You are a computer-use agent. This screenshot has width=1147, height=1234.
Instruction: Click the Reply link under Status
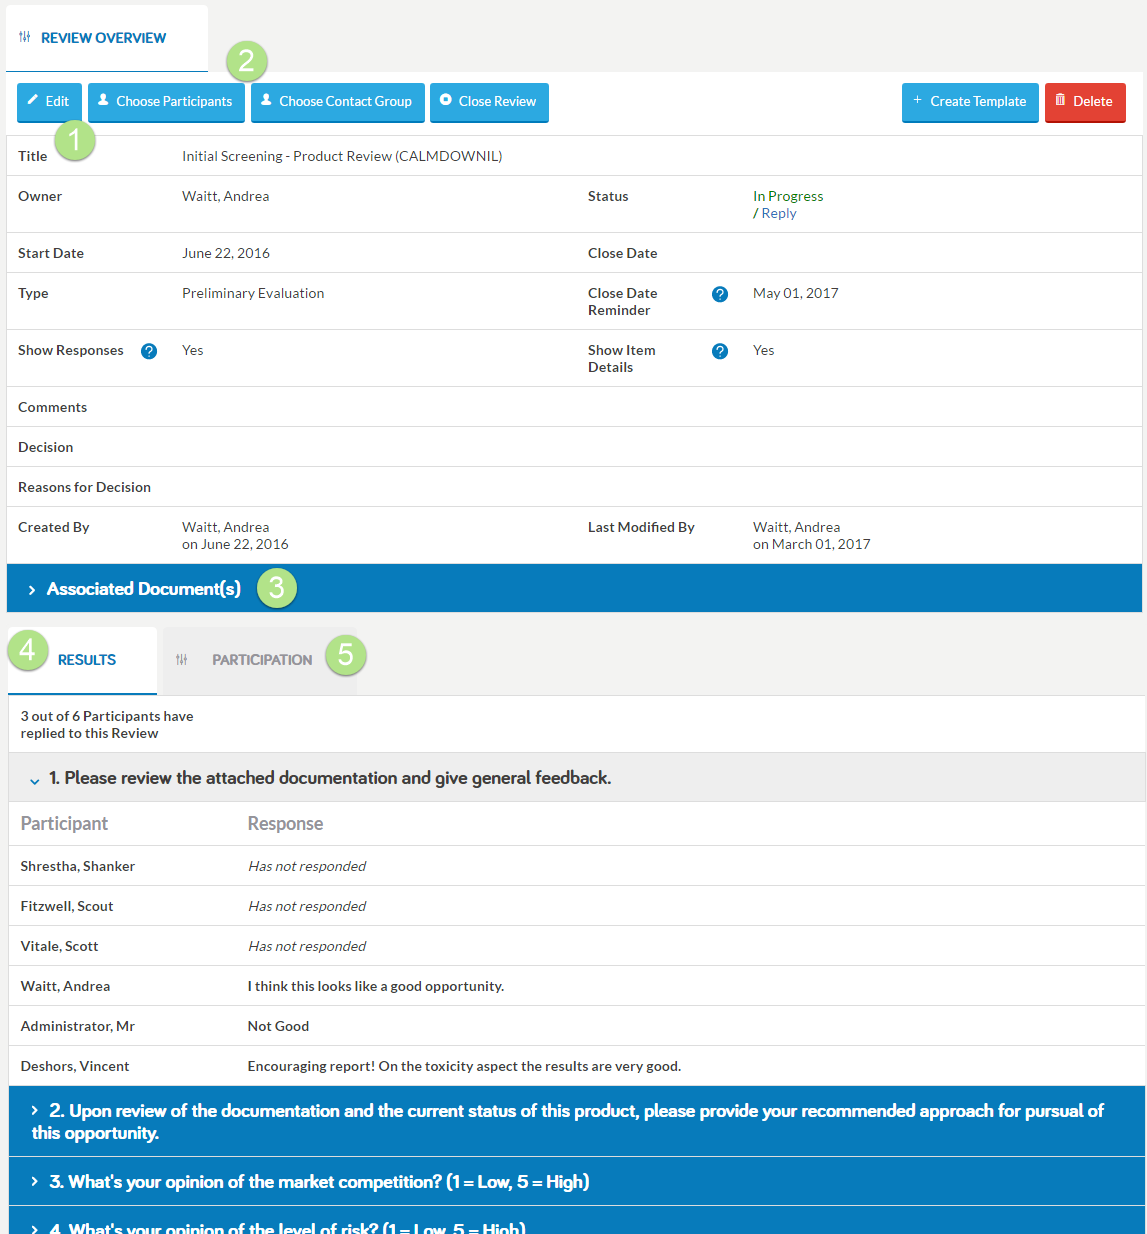[x=779, y=213]
